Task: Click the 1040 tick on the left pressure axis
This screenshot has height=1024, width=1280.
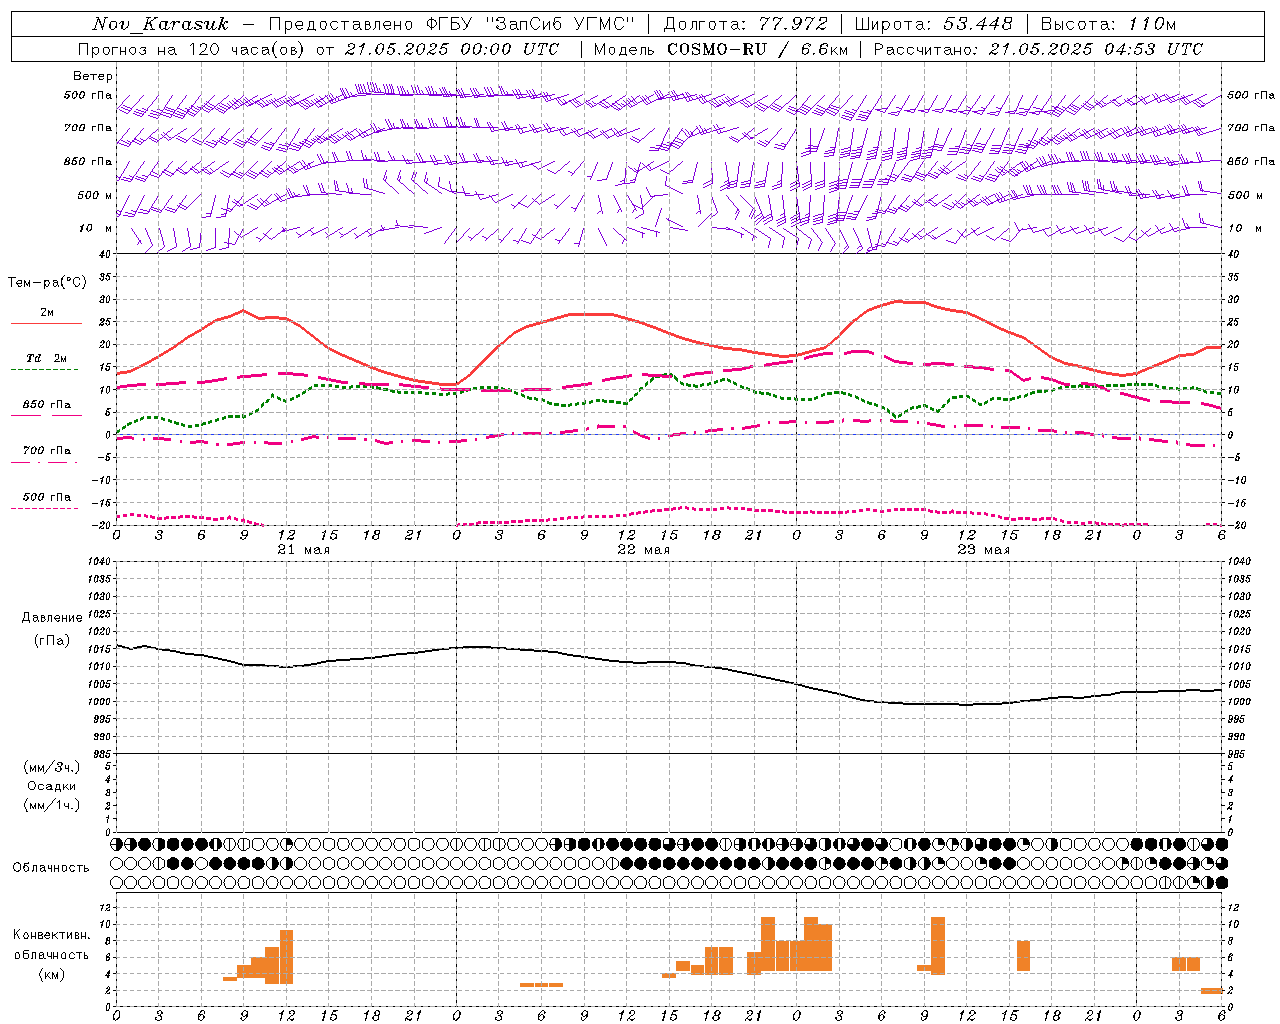Action: tap(100, 562)
